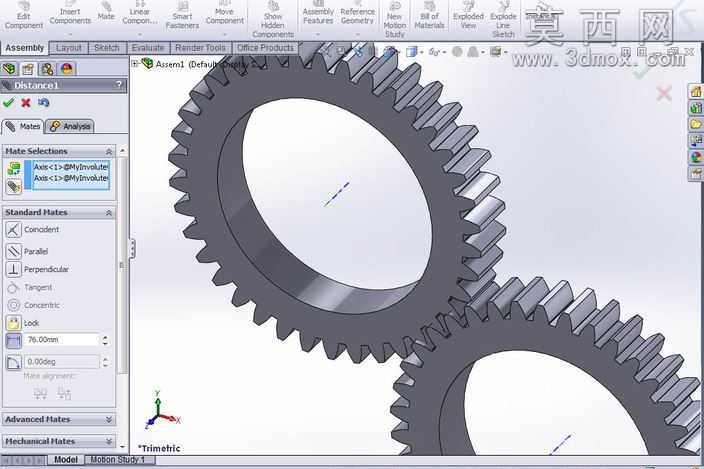This screenshot has height=469, width=704.
Task: Click Explode Line Sketch tool
Action: pos(503,19)
